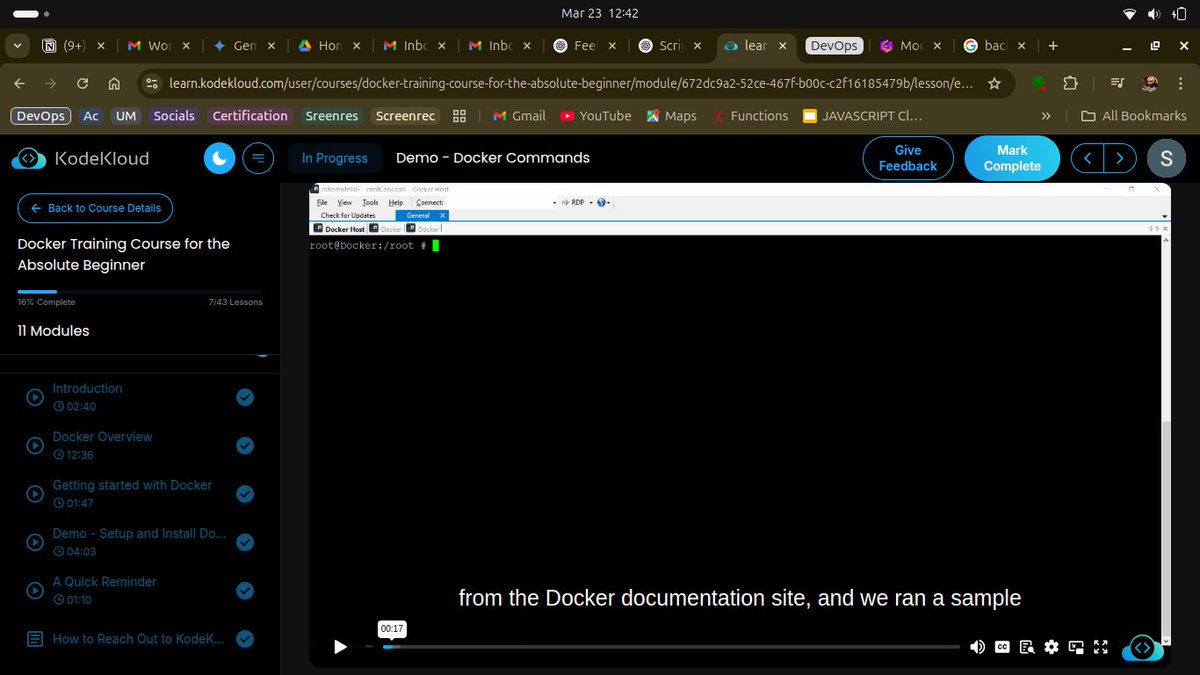Screen dimensions: 1200x675
Task: Open the Gmail bookmark
Action: (x=519, y=116)
